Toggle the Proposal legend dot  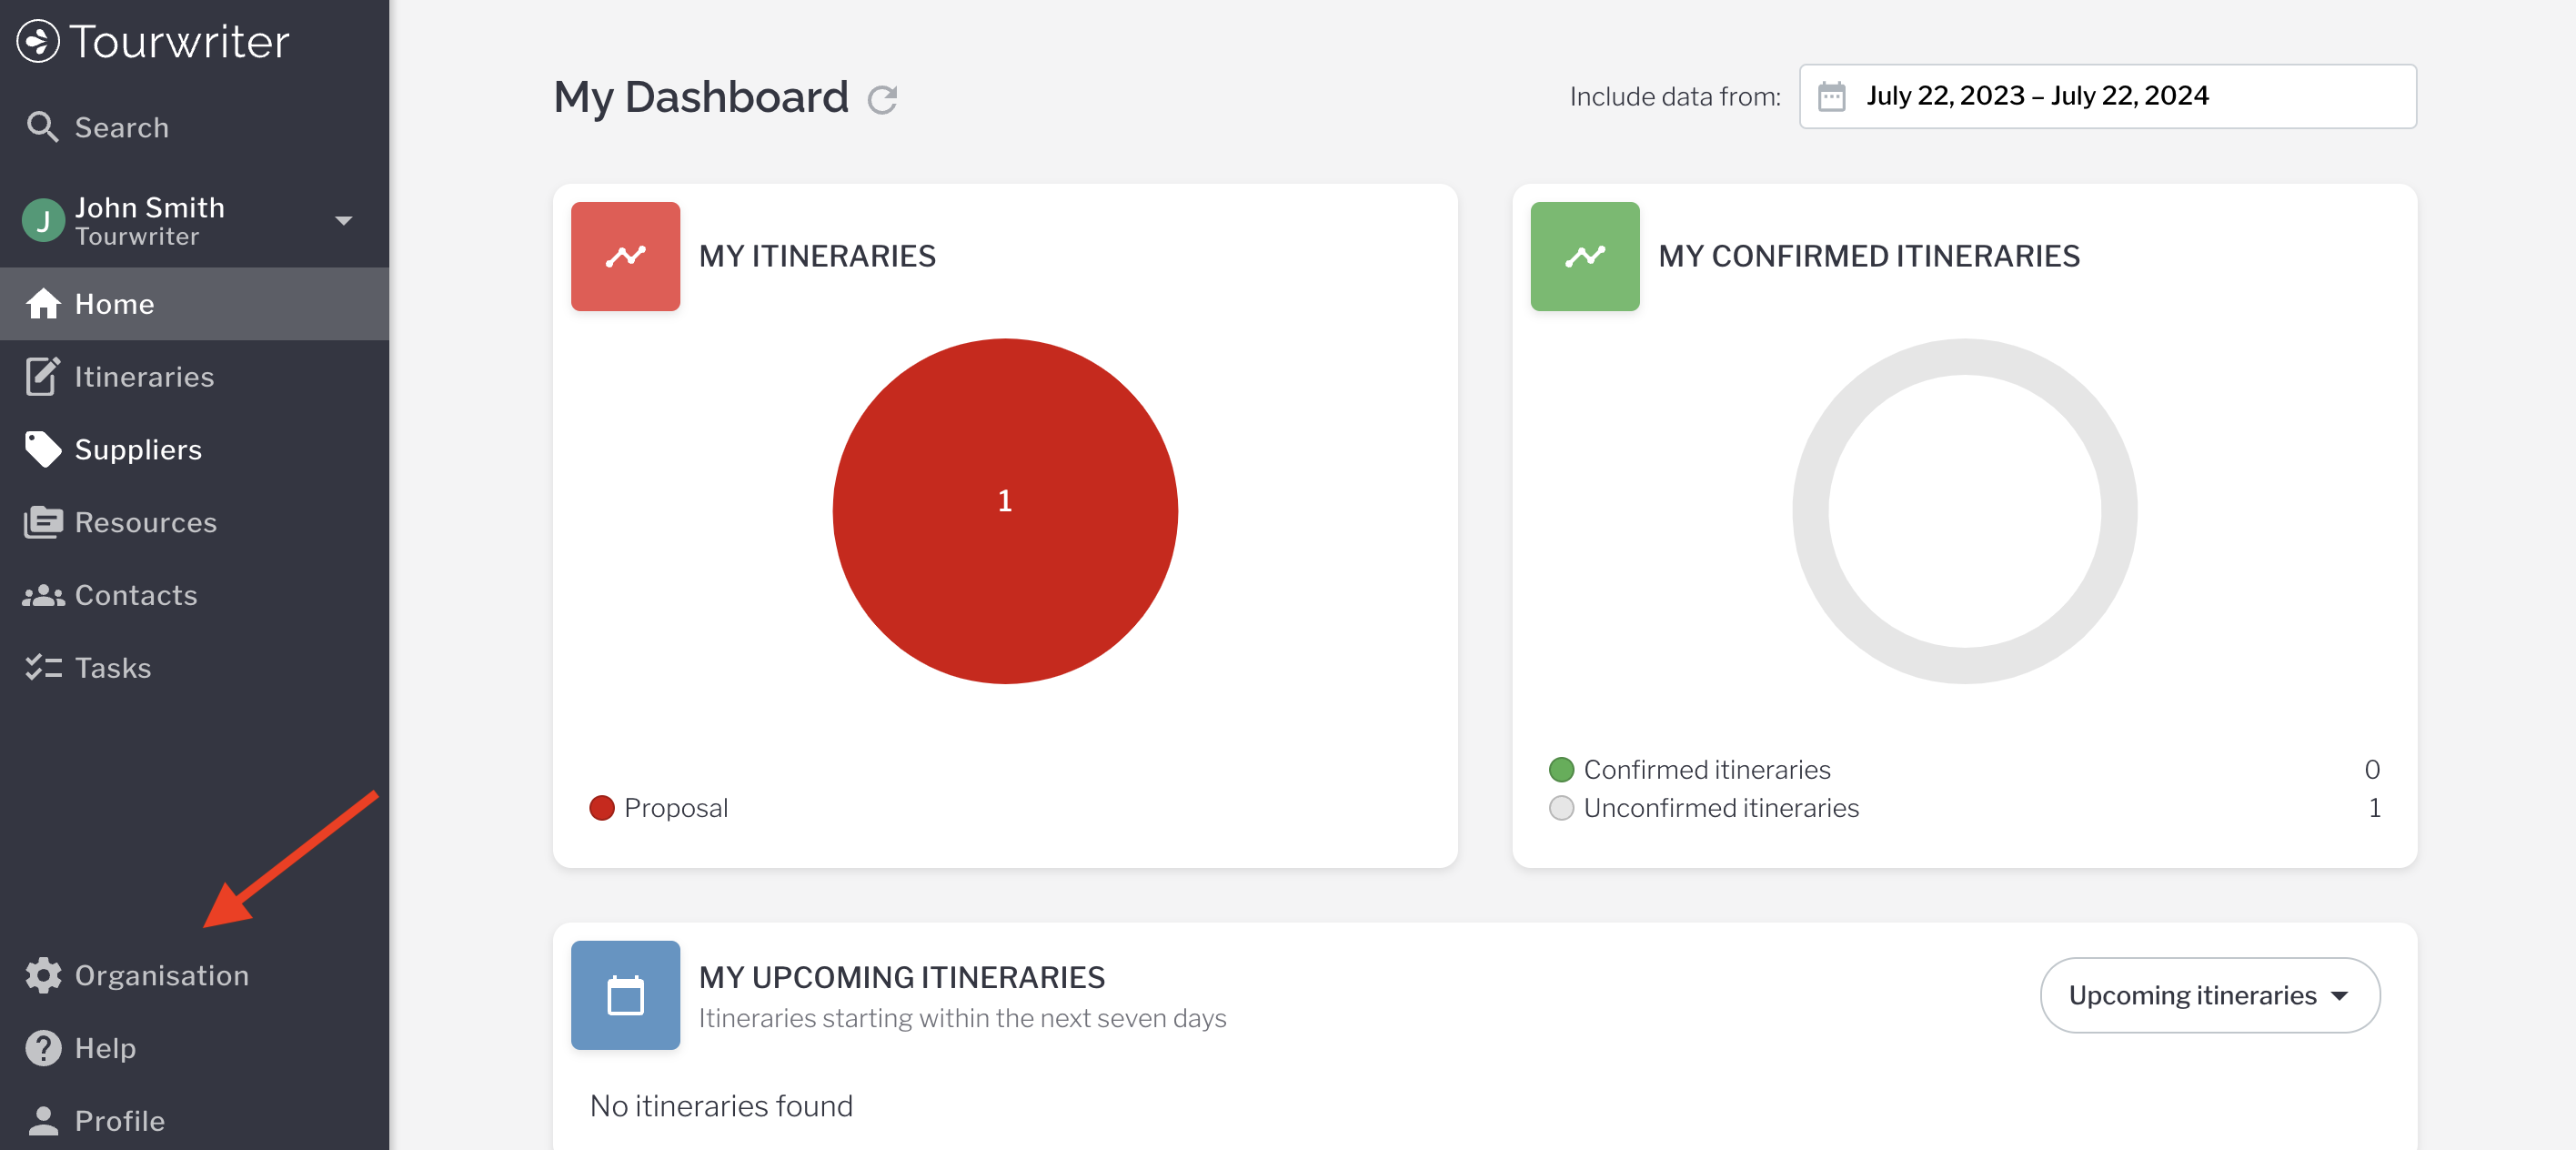pos(602,808)
